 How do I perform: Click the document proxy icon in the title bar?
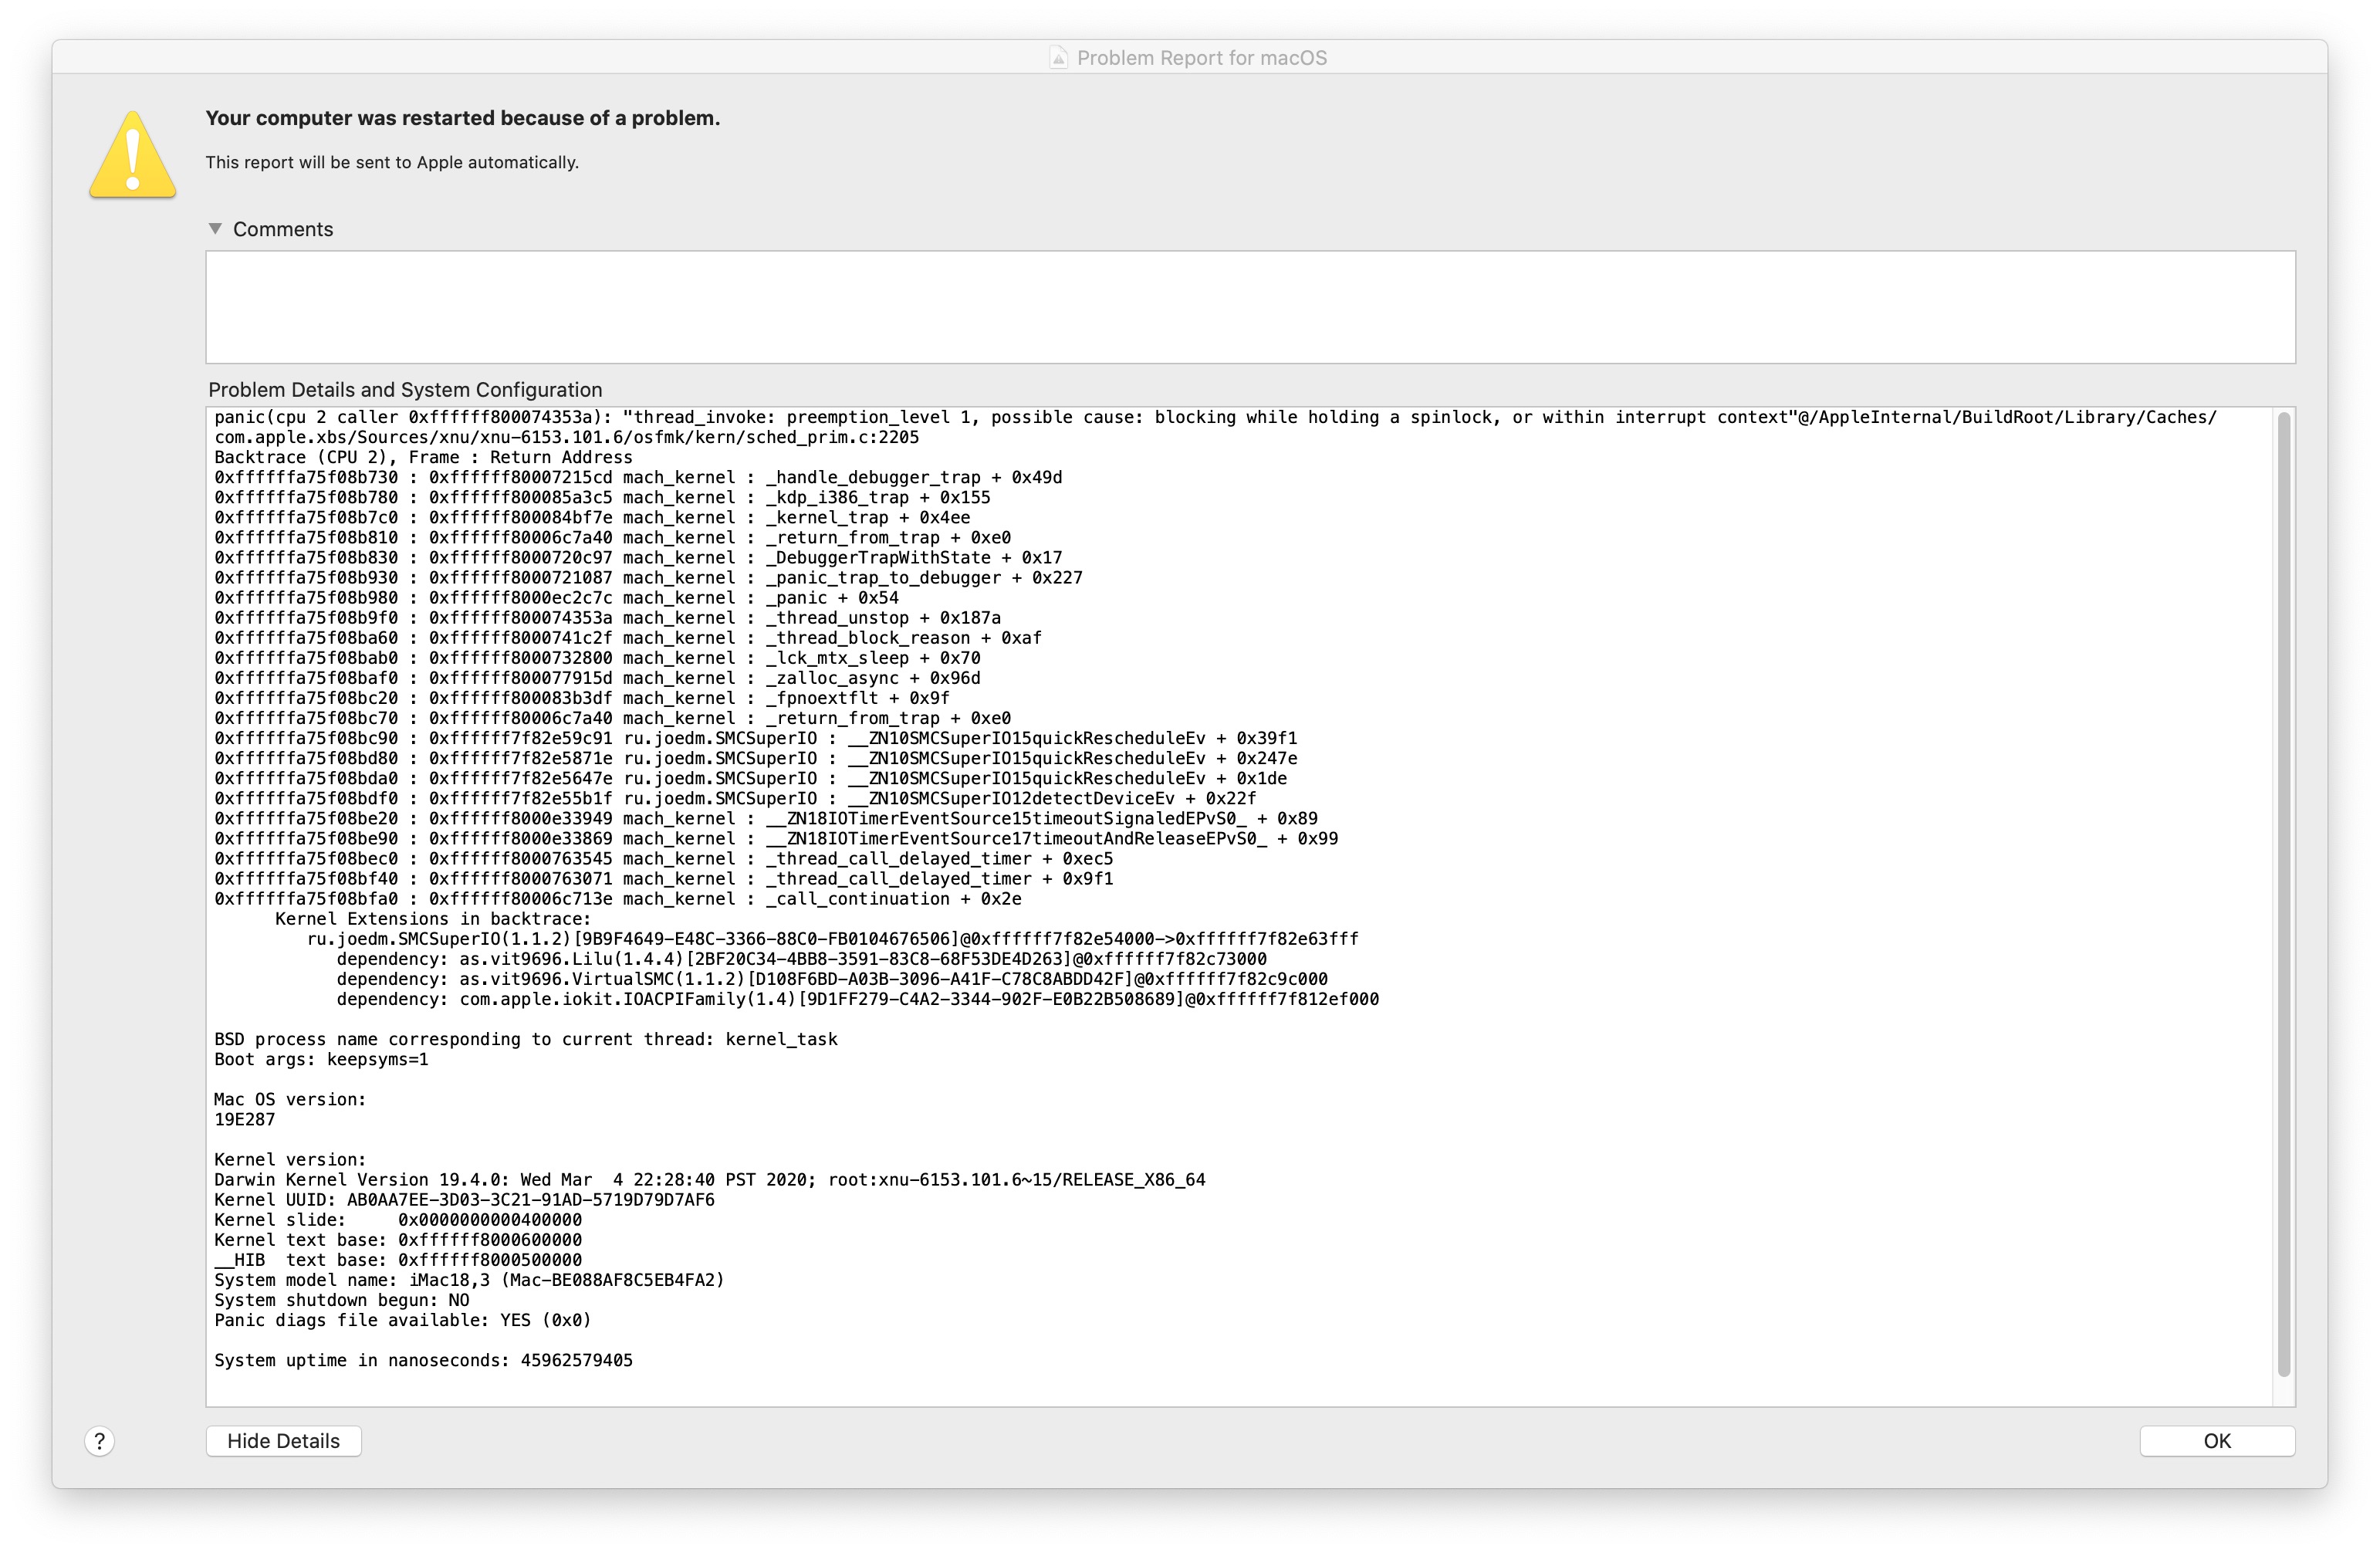[x=1058, y=57]
